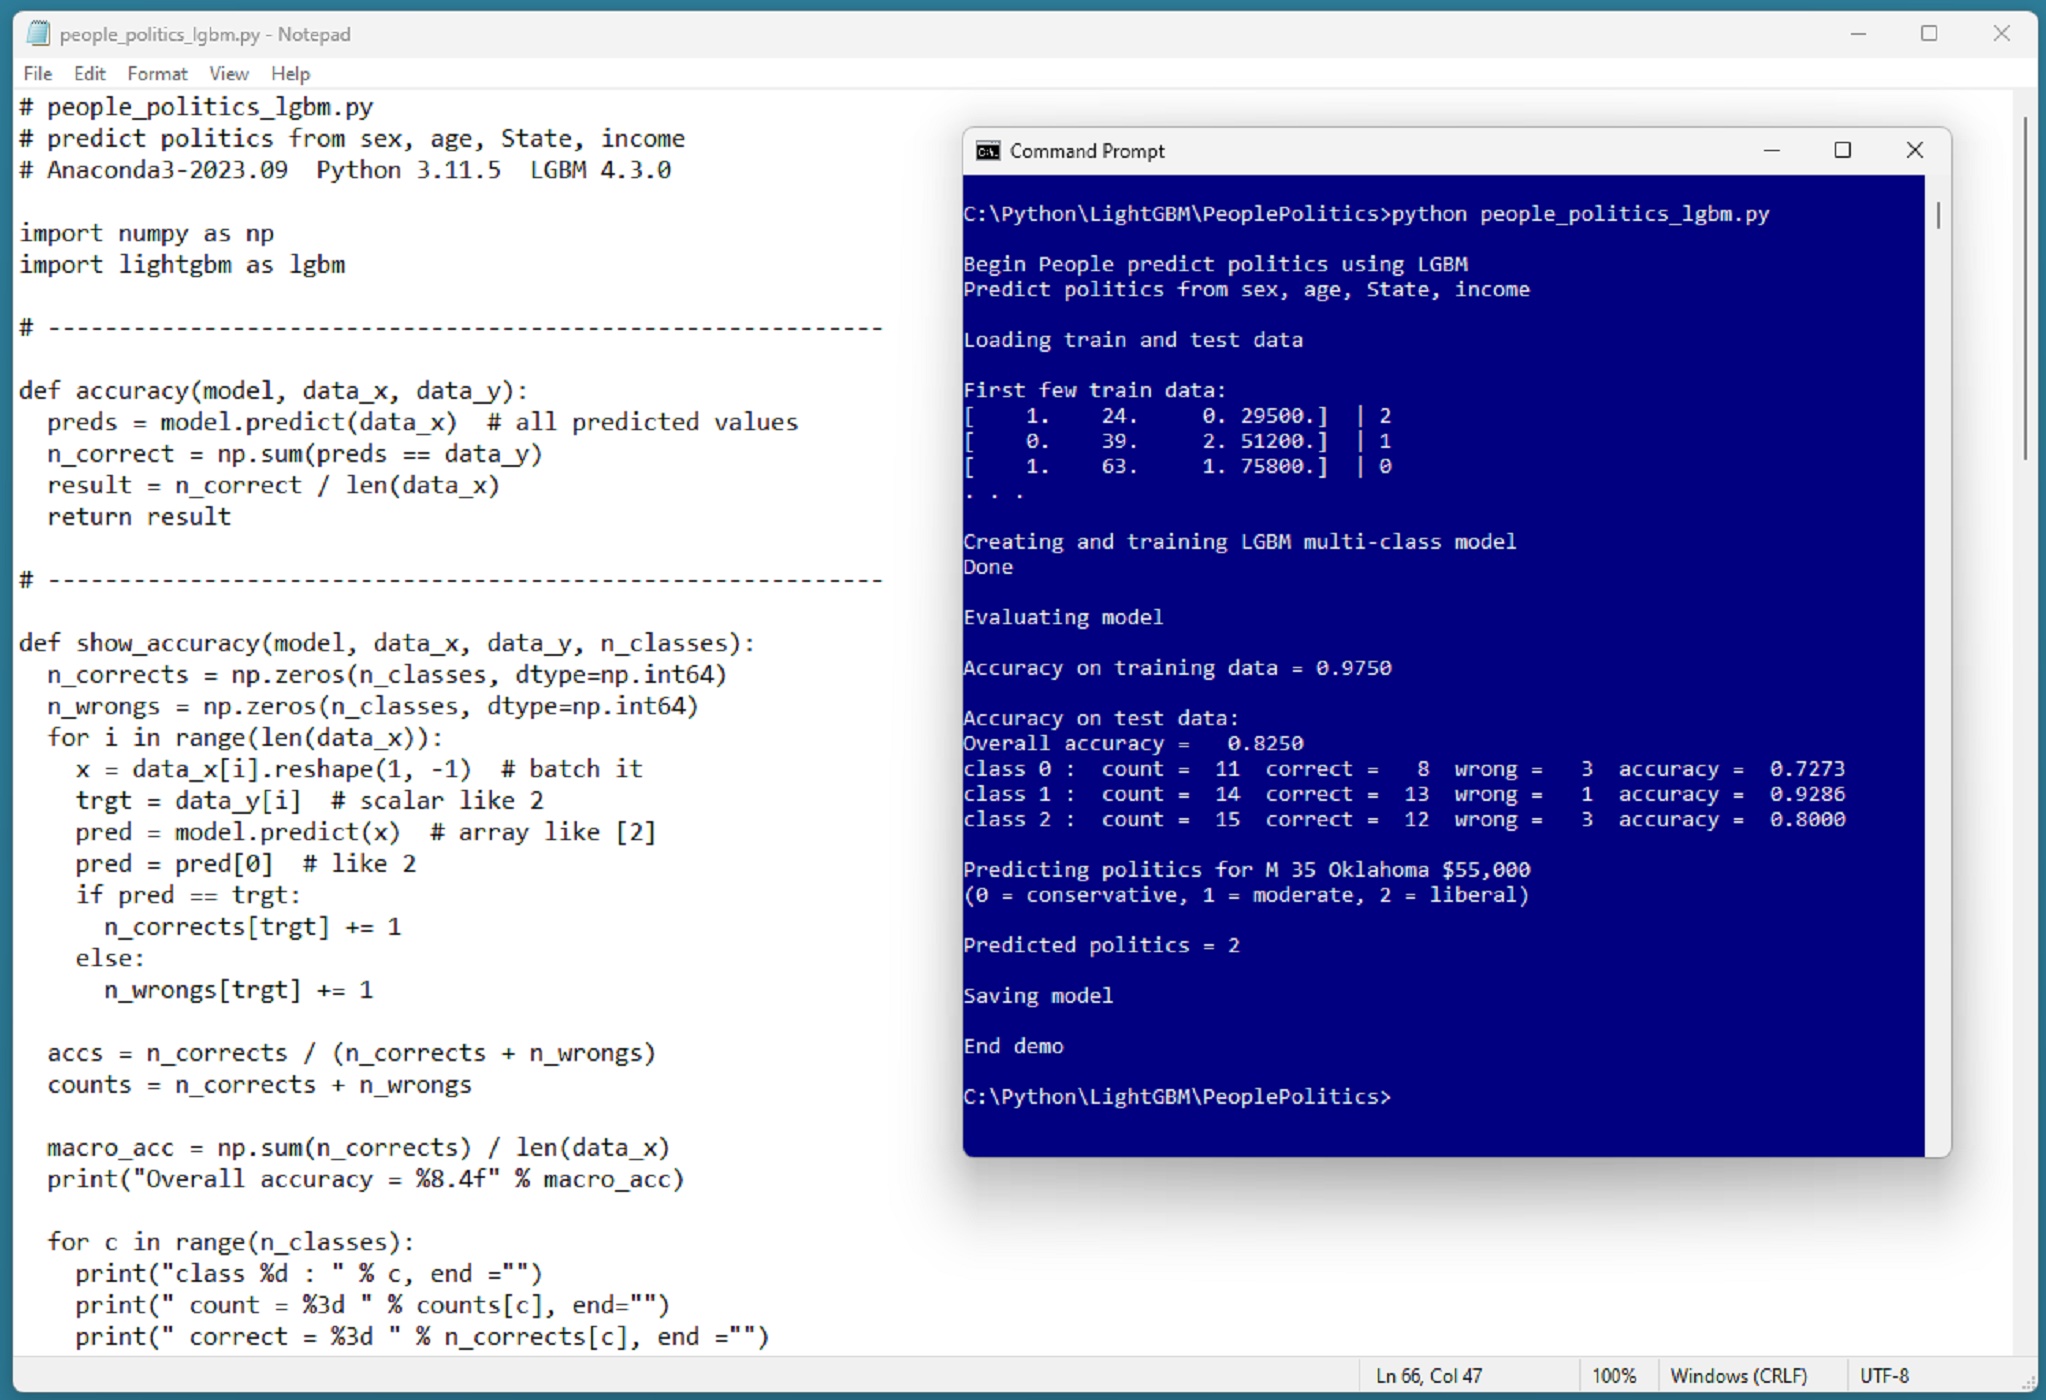Close the Command Prompt window
The height and width of the screenshot is (1400, 2046).
pyautogui.click(x=1914, y=151)
